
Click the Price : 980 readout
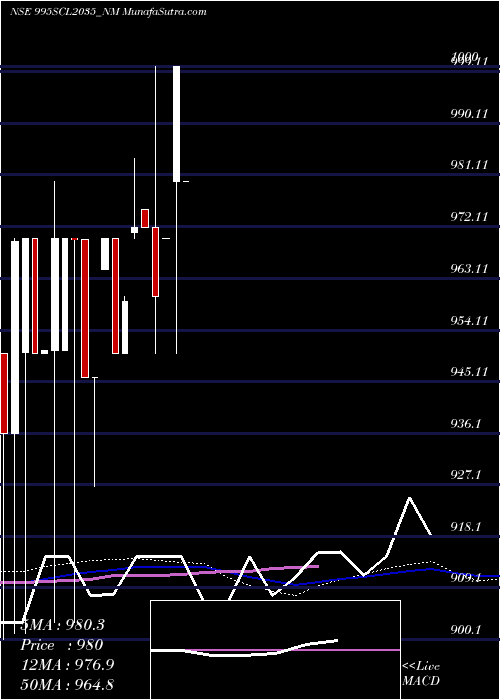[62, 645]
